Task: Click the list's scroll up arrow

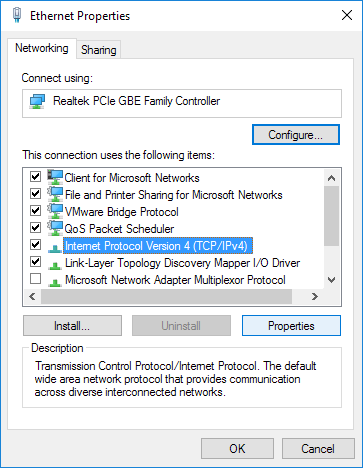Action: point(331,178)
